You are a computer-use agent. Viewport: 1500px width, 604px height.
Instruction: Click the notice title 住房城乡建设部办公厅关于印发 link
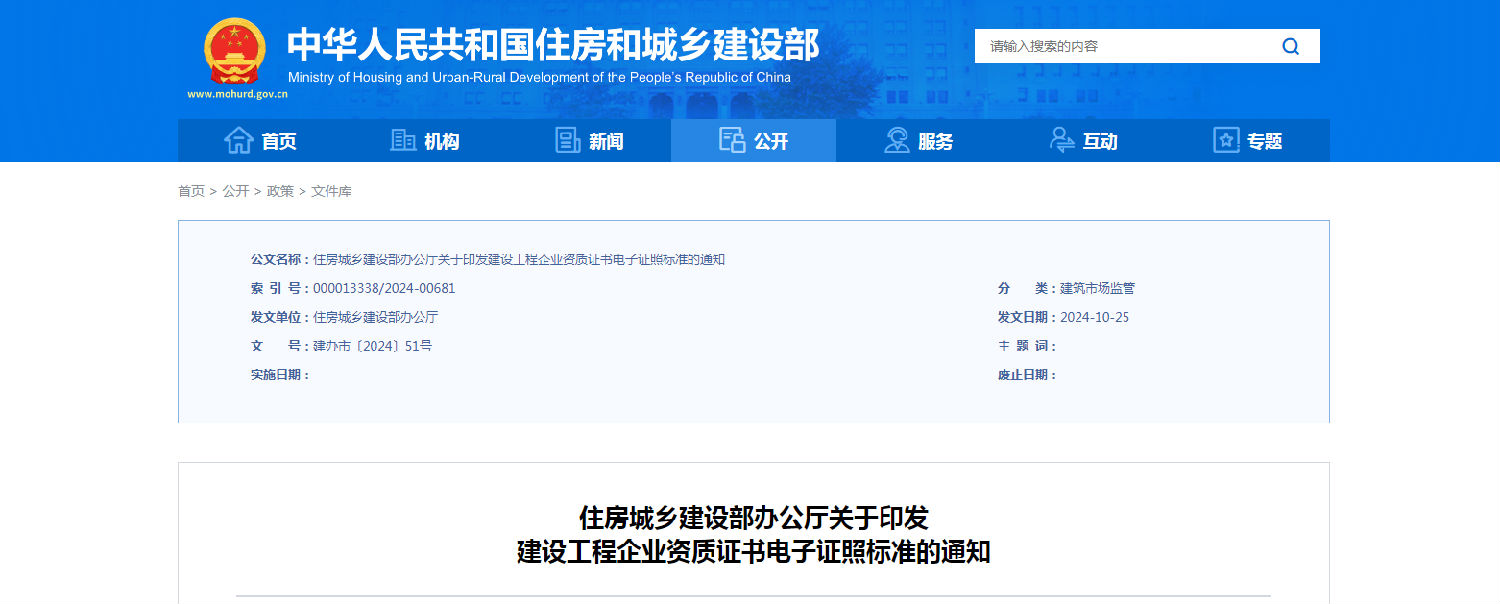point(752,519)
